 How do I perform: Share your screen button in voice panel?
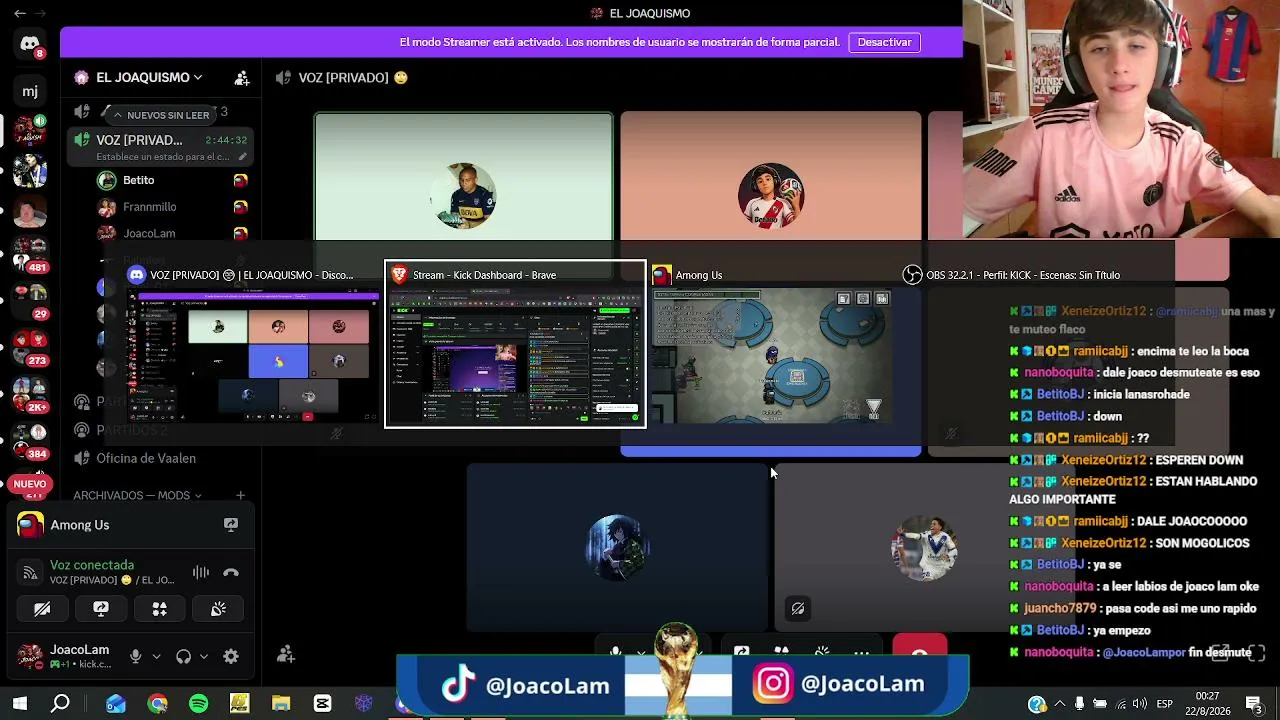[x=101, y=608]
